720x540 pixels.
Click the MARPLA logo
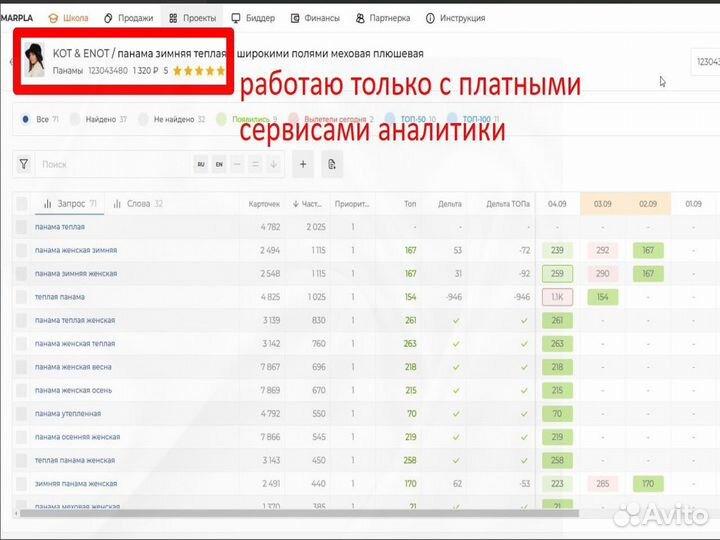(17, 18)
